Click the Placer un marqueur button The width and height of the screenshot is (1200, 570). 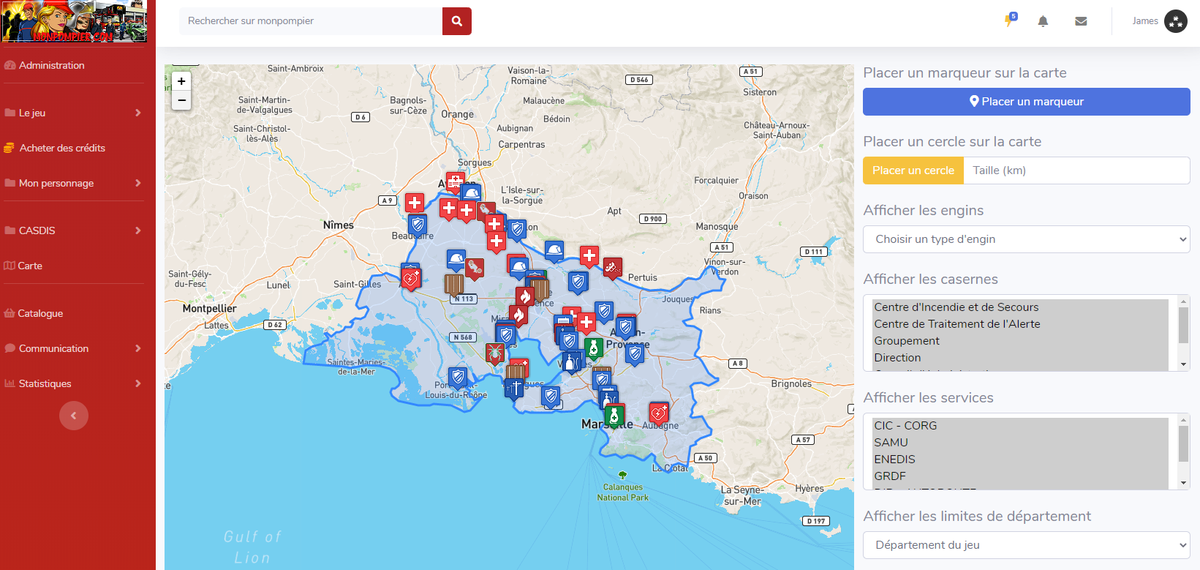tap(1026, 101)
